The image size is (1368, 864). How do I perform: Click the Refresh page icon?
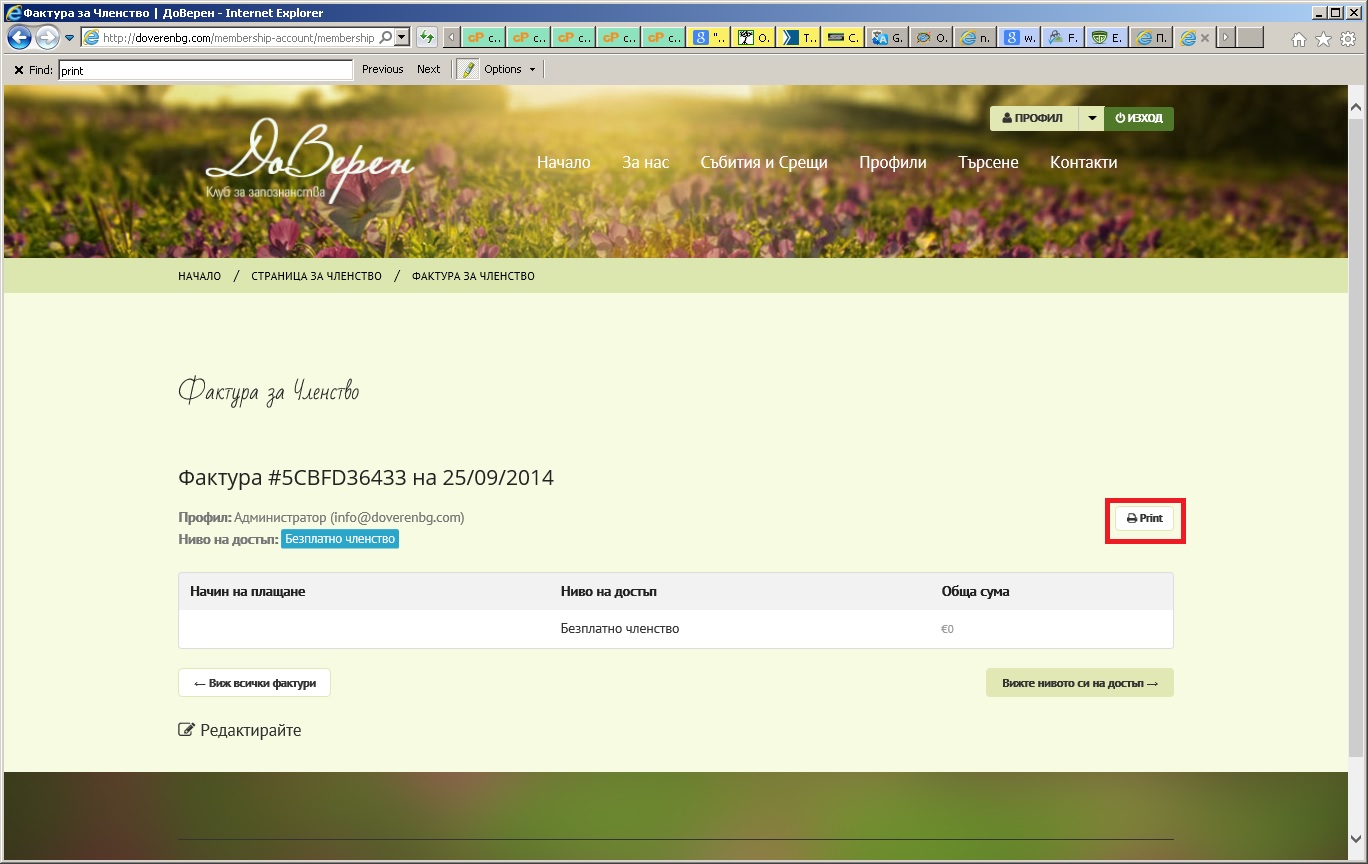click(x=427, y=38)
